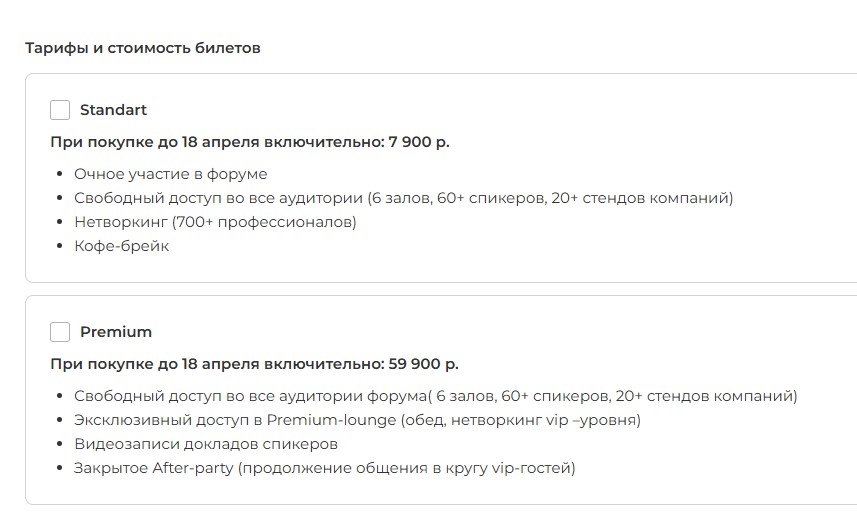Screen dimensions: 857x514
Task: Click the bullet dot before Кофе-брейк
Action: click(x=61, y=247)
